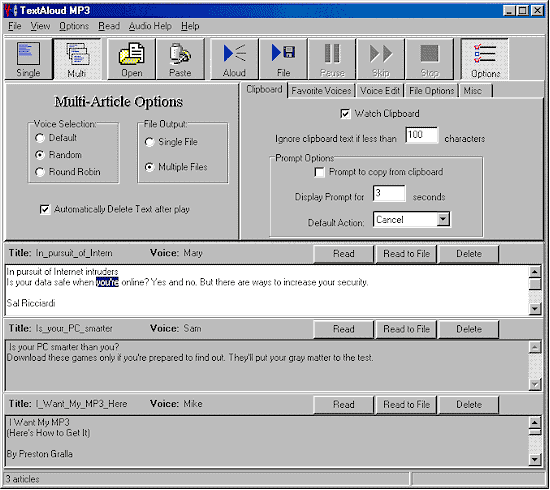Viewport: 550px width, 490px height.
Task: Click "(Here's How to Get It)" text line
Action: coord(48,433)
